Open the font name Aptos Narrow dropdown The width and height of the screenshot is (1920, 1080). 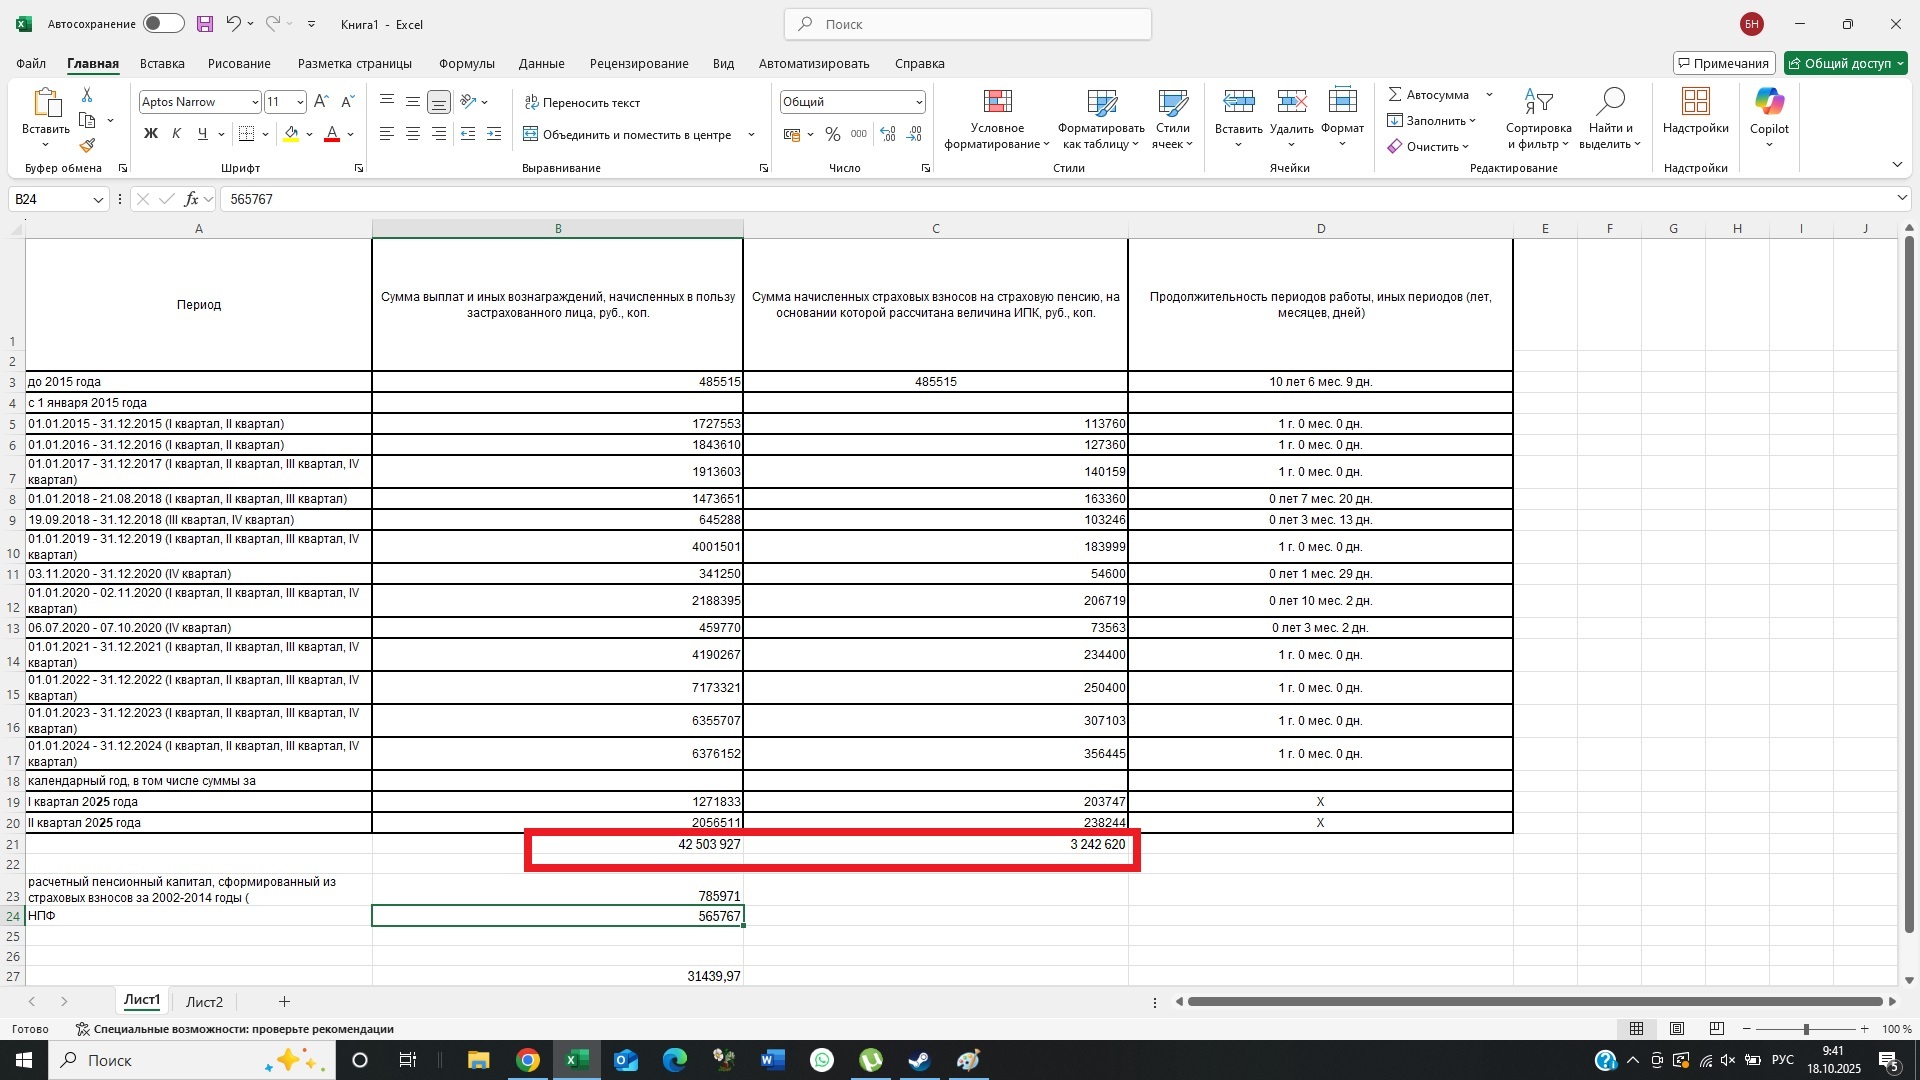[255, 102]
